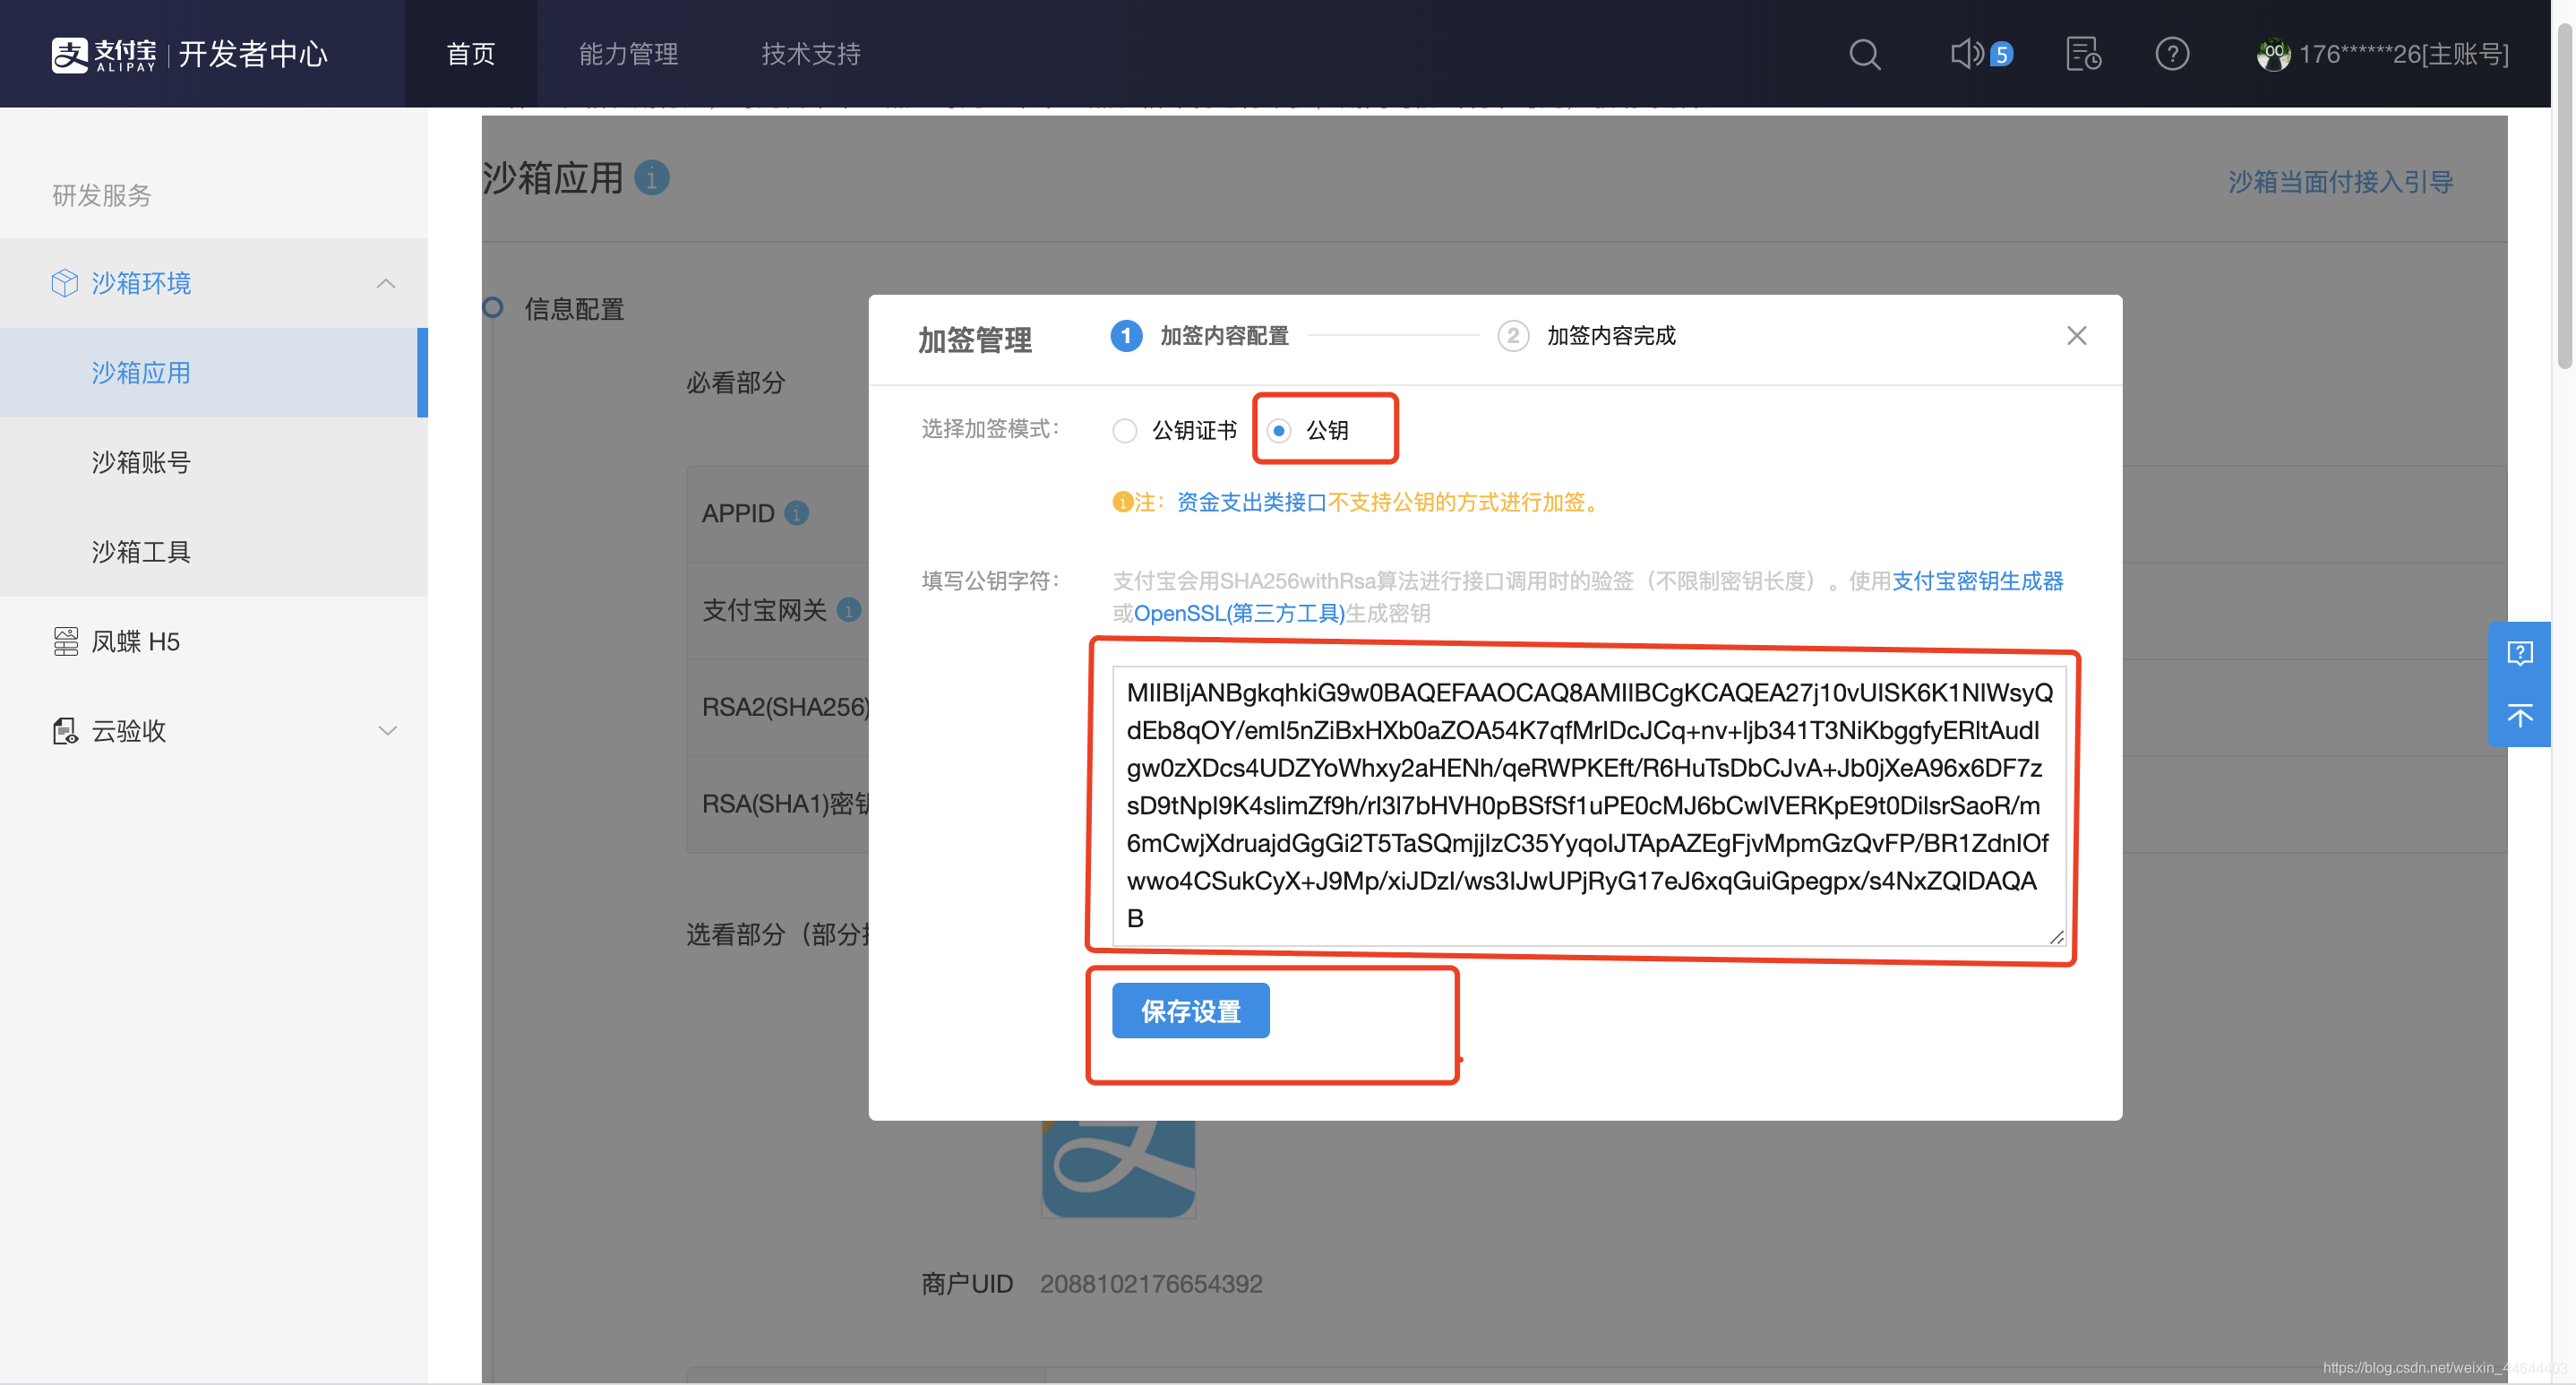The image size is (2576, 1385).
Task: Click info icon beside APPID
Action: tap(797, 513)
